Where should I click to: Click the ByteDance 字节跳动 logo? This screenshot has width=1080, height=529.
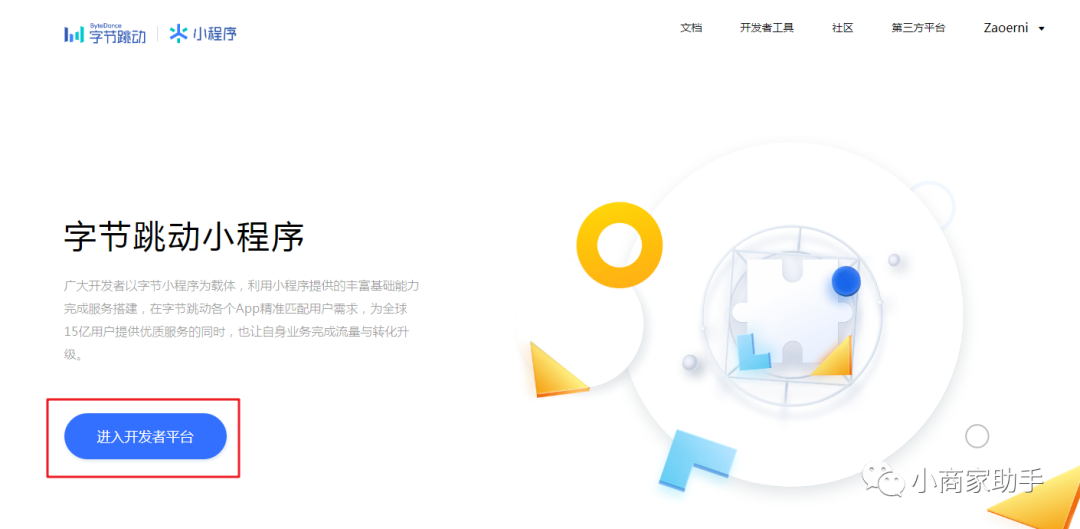105,33
